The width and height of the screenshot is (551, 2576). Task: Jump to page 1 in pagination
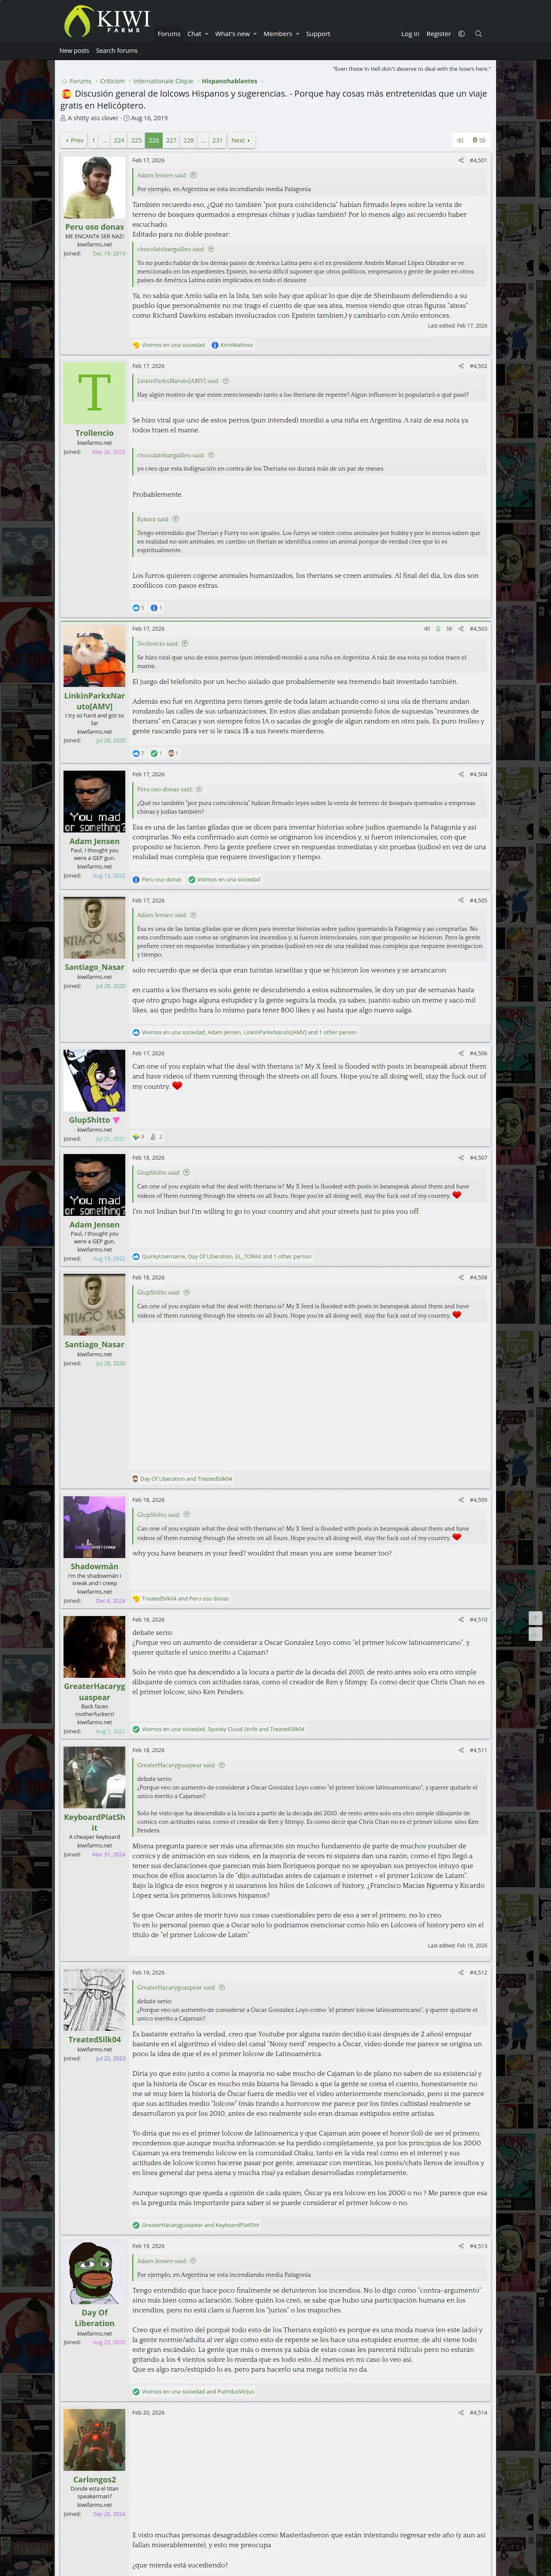pos(93,140)
